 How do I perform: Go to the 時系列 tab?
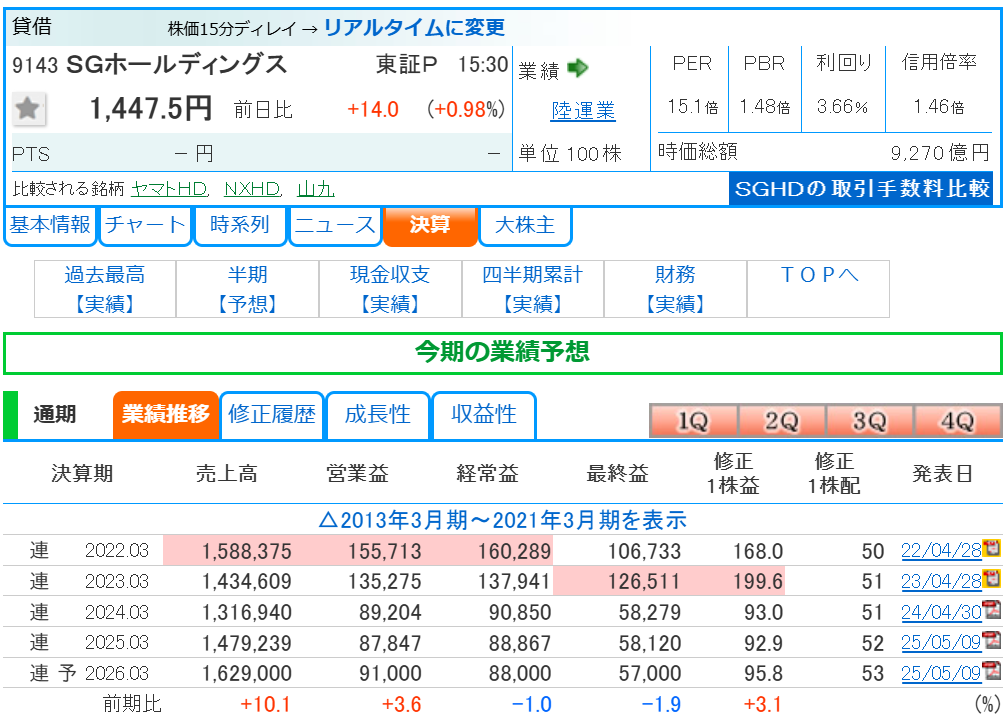(x=240, y=225)
